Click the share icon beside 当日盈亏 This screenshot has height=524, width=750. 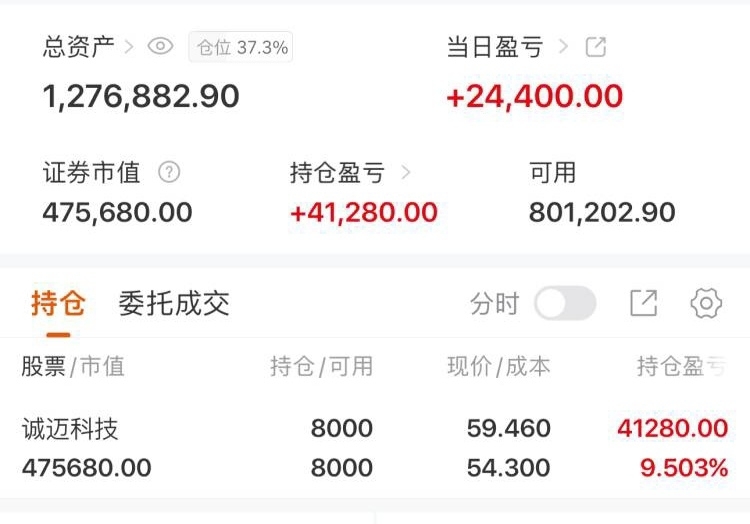click(x=596, y=46)
